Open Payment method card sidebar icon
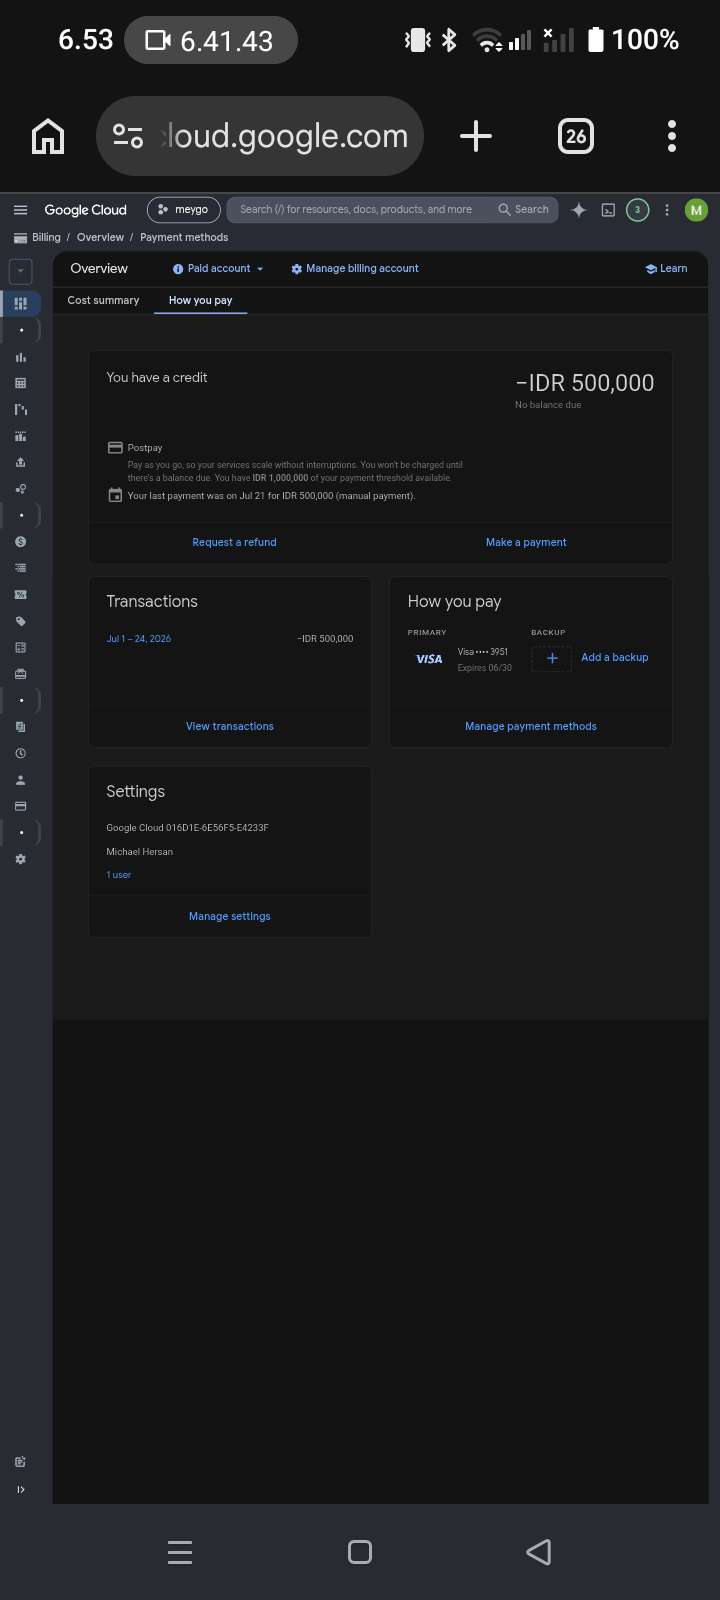Screen dimensions: 720x1600 click(21, 806)
